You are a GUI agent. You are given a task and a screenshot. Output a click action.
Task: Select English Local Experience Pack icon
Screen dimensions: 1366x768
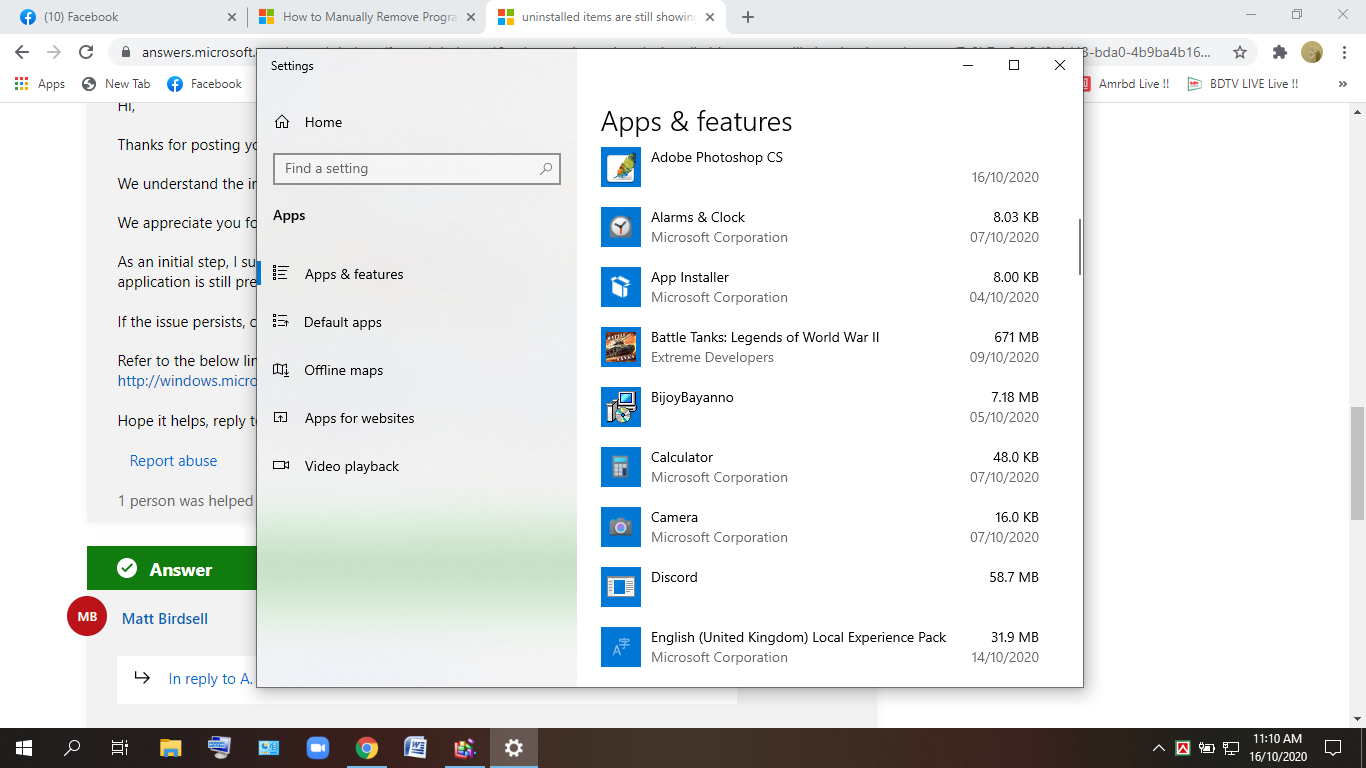tap(620, 647)
